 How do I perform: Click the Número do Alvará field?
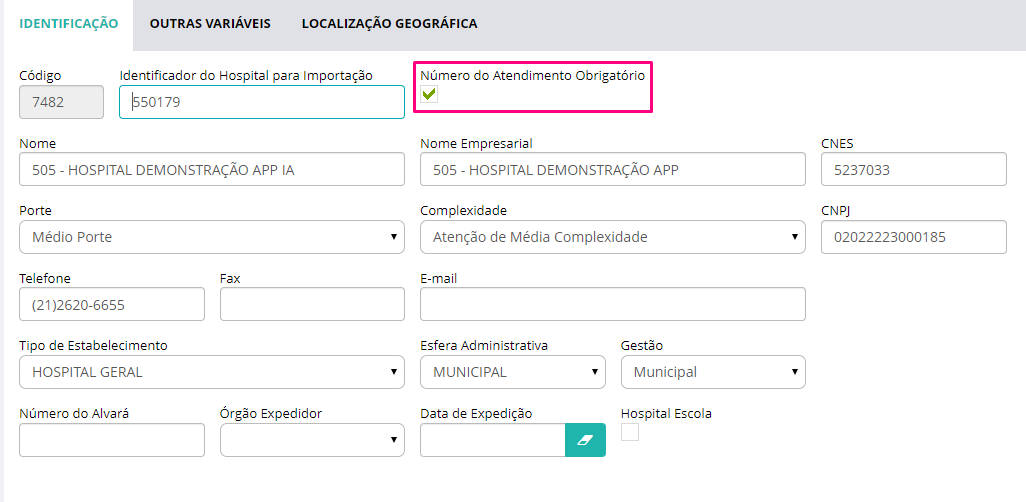112,440
